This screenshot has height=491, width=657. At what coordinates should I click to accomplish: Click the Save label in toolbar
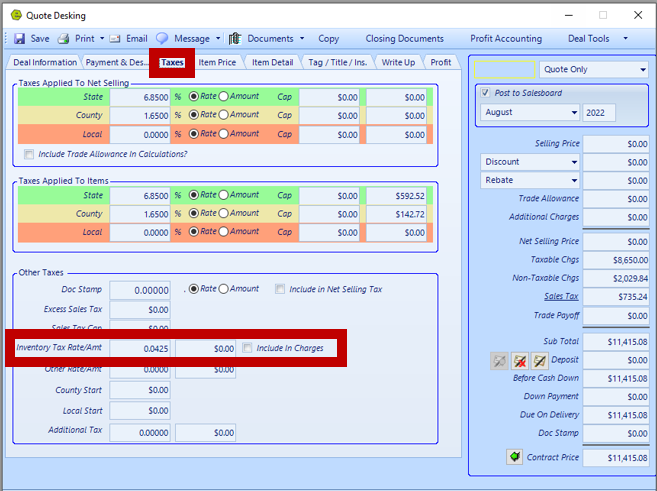pyautogui.click(x=40, y=39)
